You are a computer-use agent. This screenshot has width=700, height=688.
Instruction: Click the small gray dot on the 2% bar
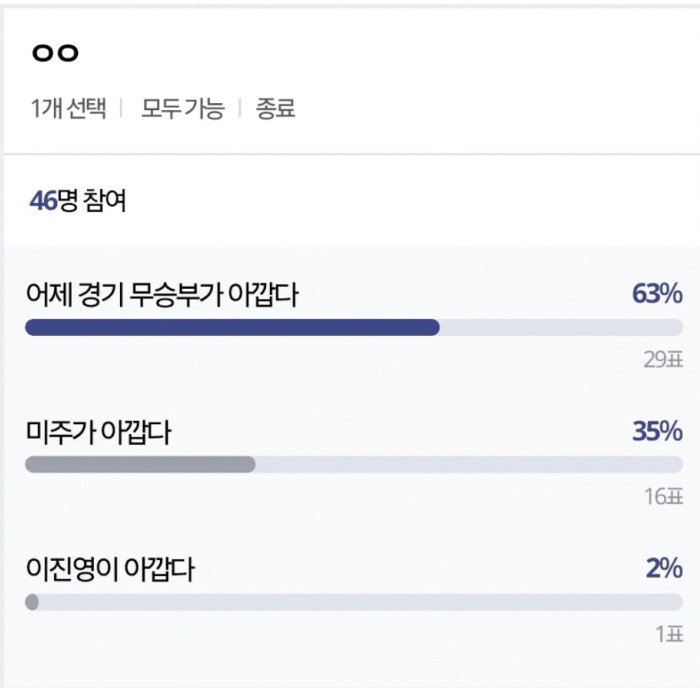32,602
